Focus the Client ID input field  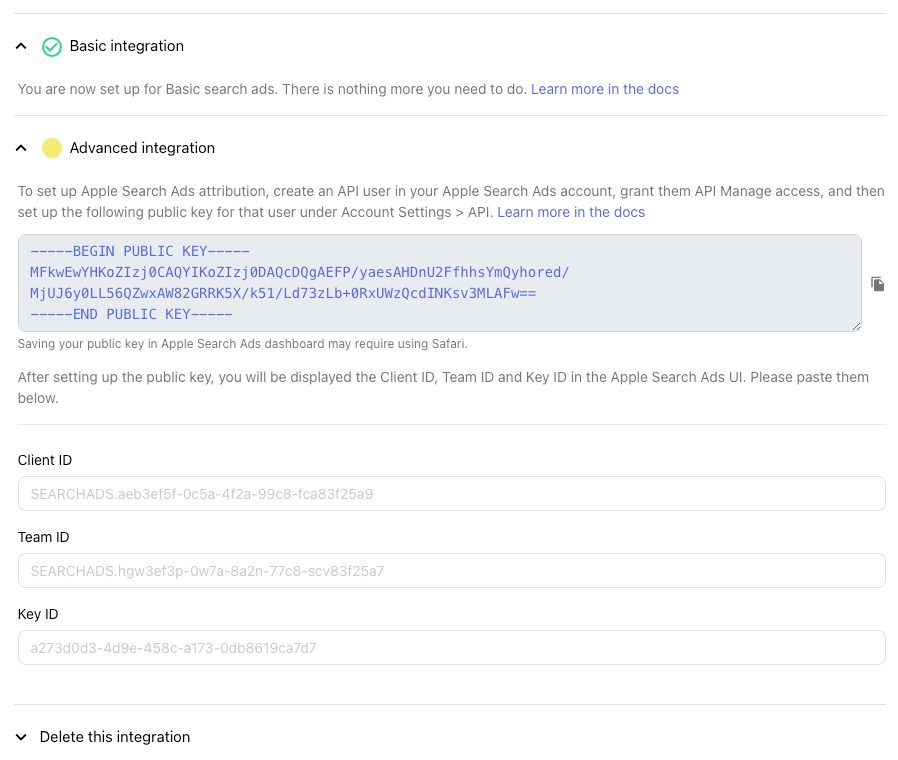(452, 494)
